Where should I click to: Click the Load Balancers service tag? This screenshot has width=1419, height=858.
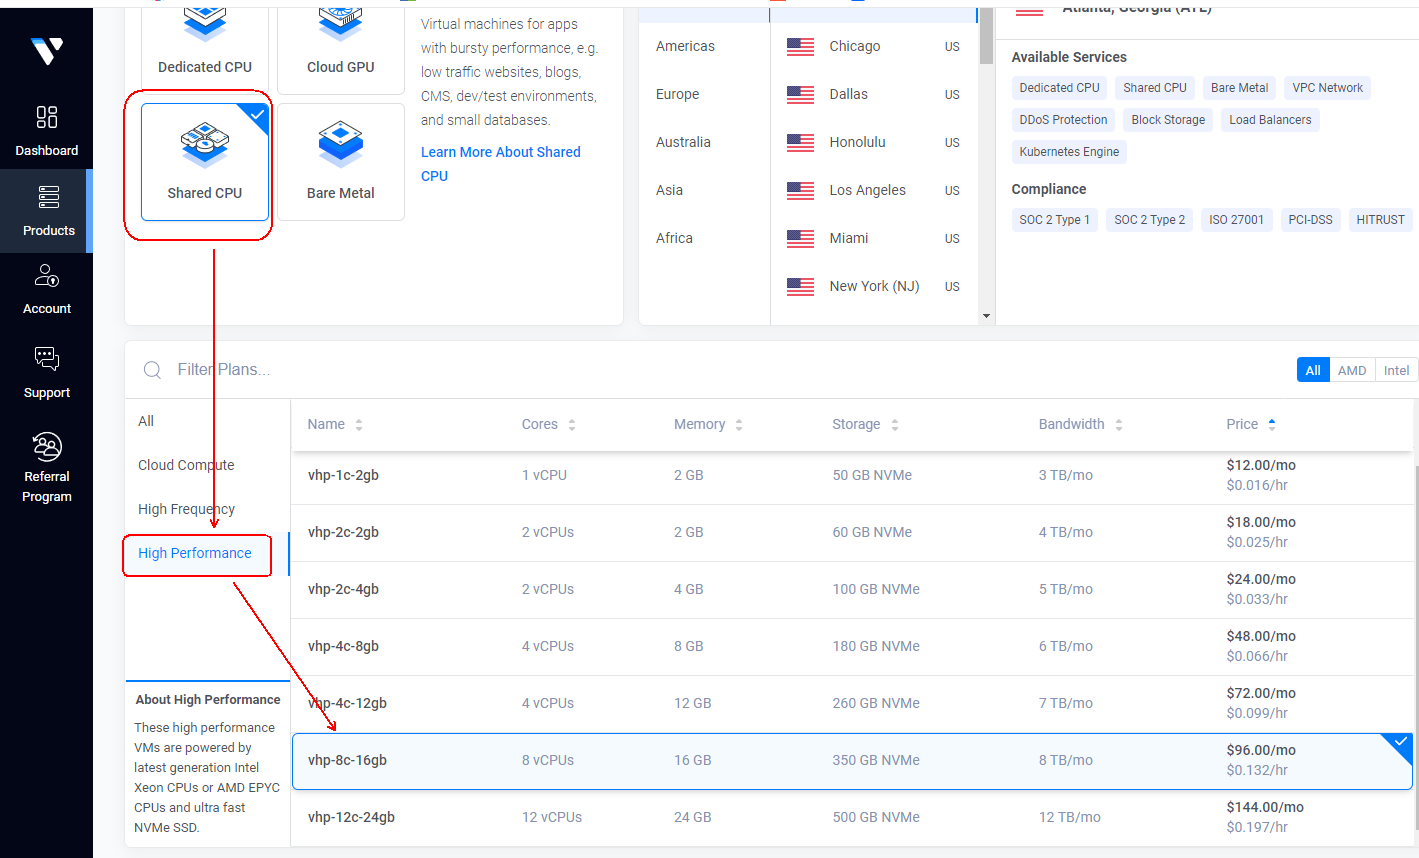click(x=1270, y=120)
